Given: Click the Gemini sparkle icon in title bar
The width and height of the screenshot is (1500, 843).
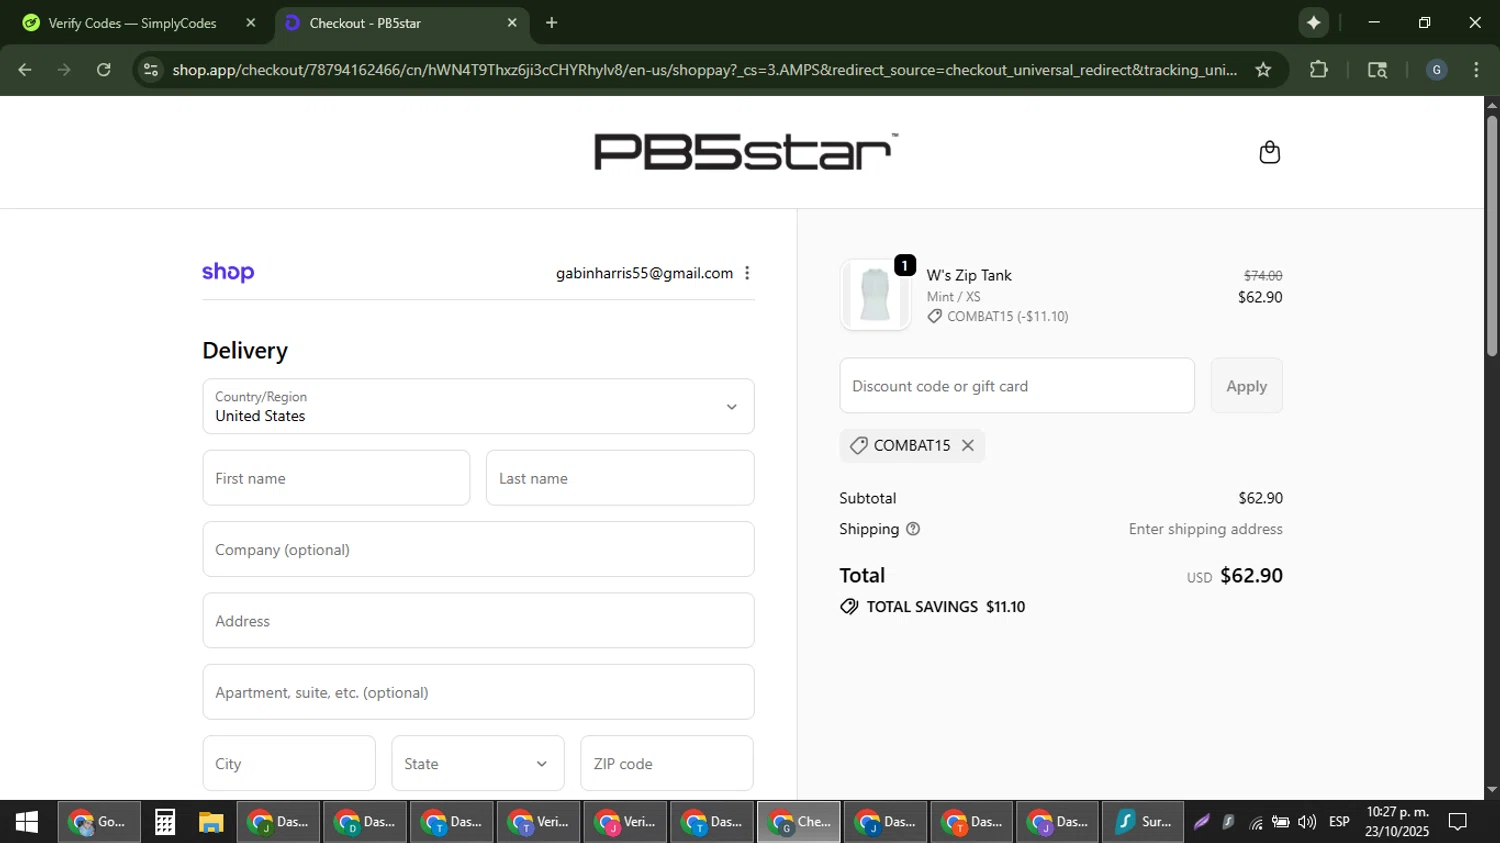Looking at the screenshot, I should point(1314,22).
